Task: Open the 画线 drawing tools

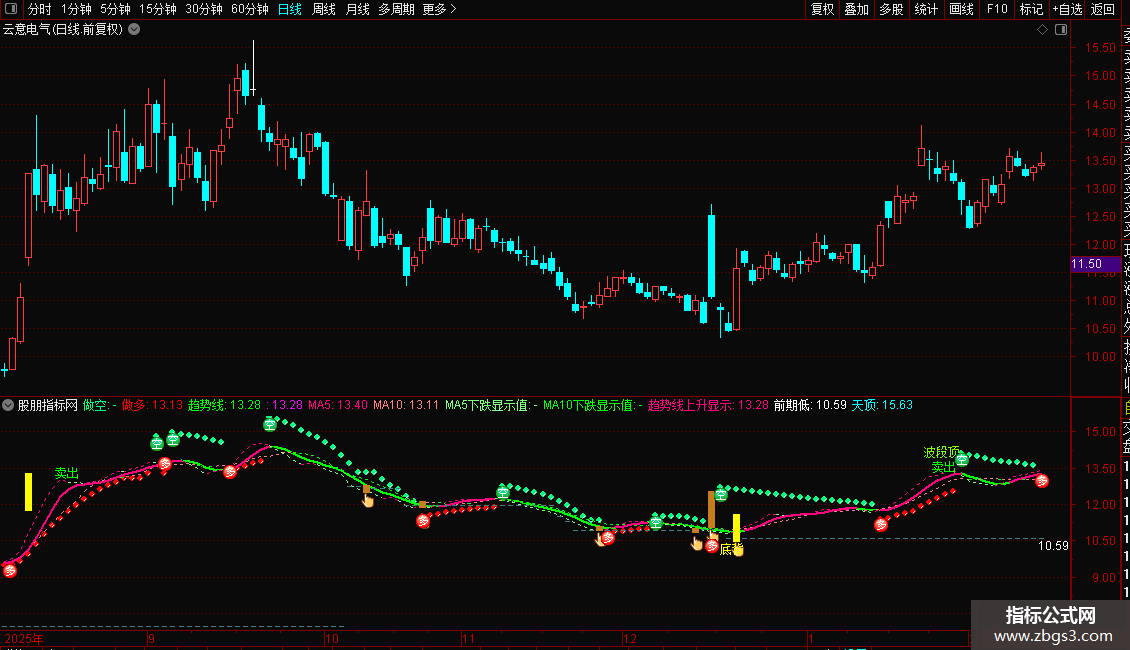Action: [961, 9]
